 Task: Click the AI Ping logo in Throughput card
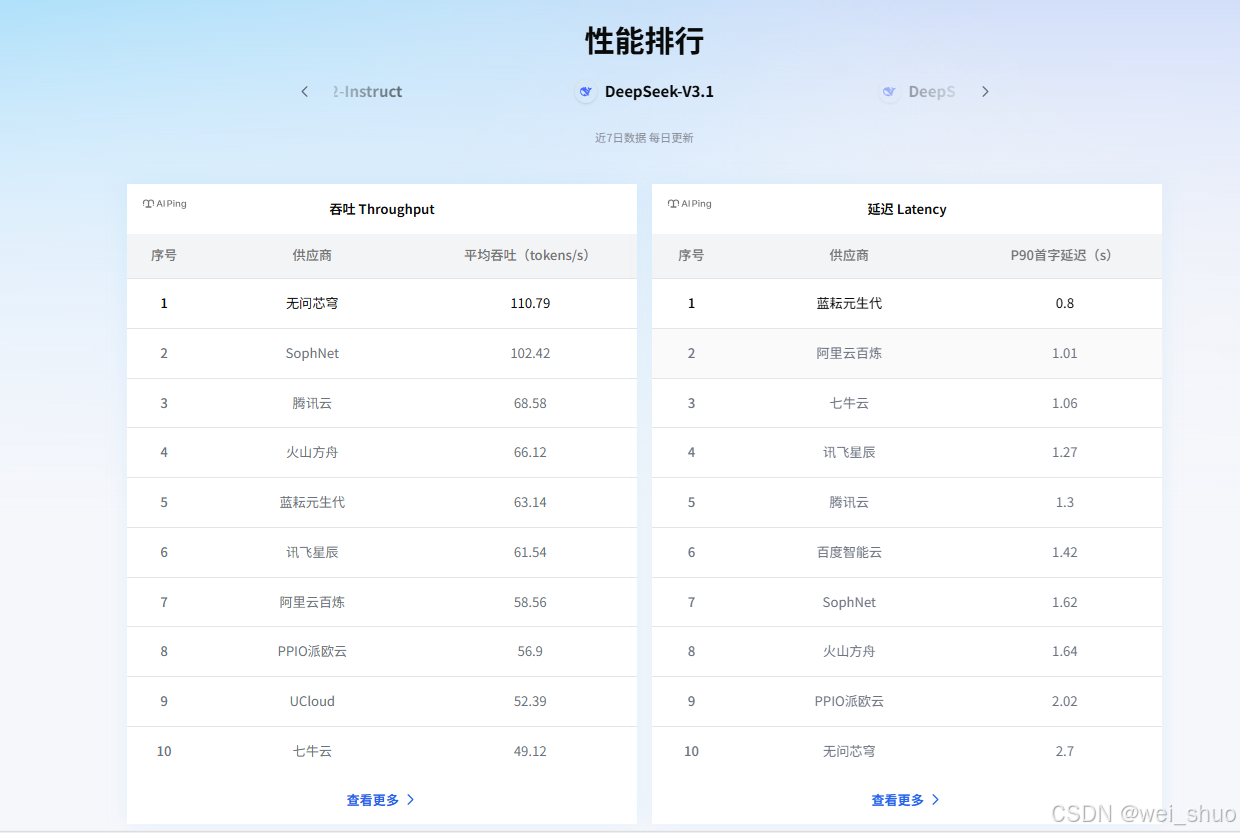pos(165,204)
